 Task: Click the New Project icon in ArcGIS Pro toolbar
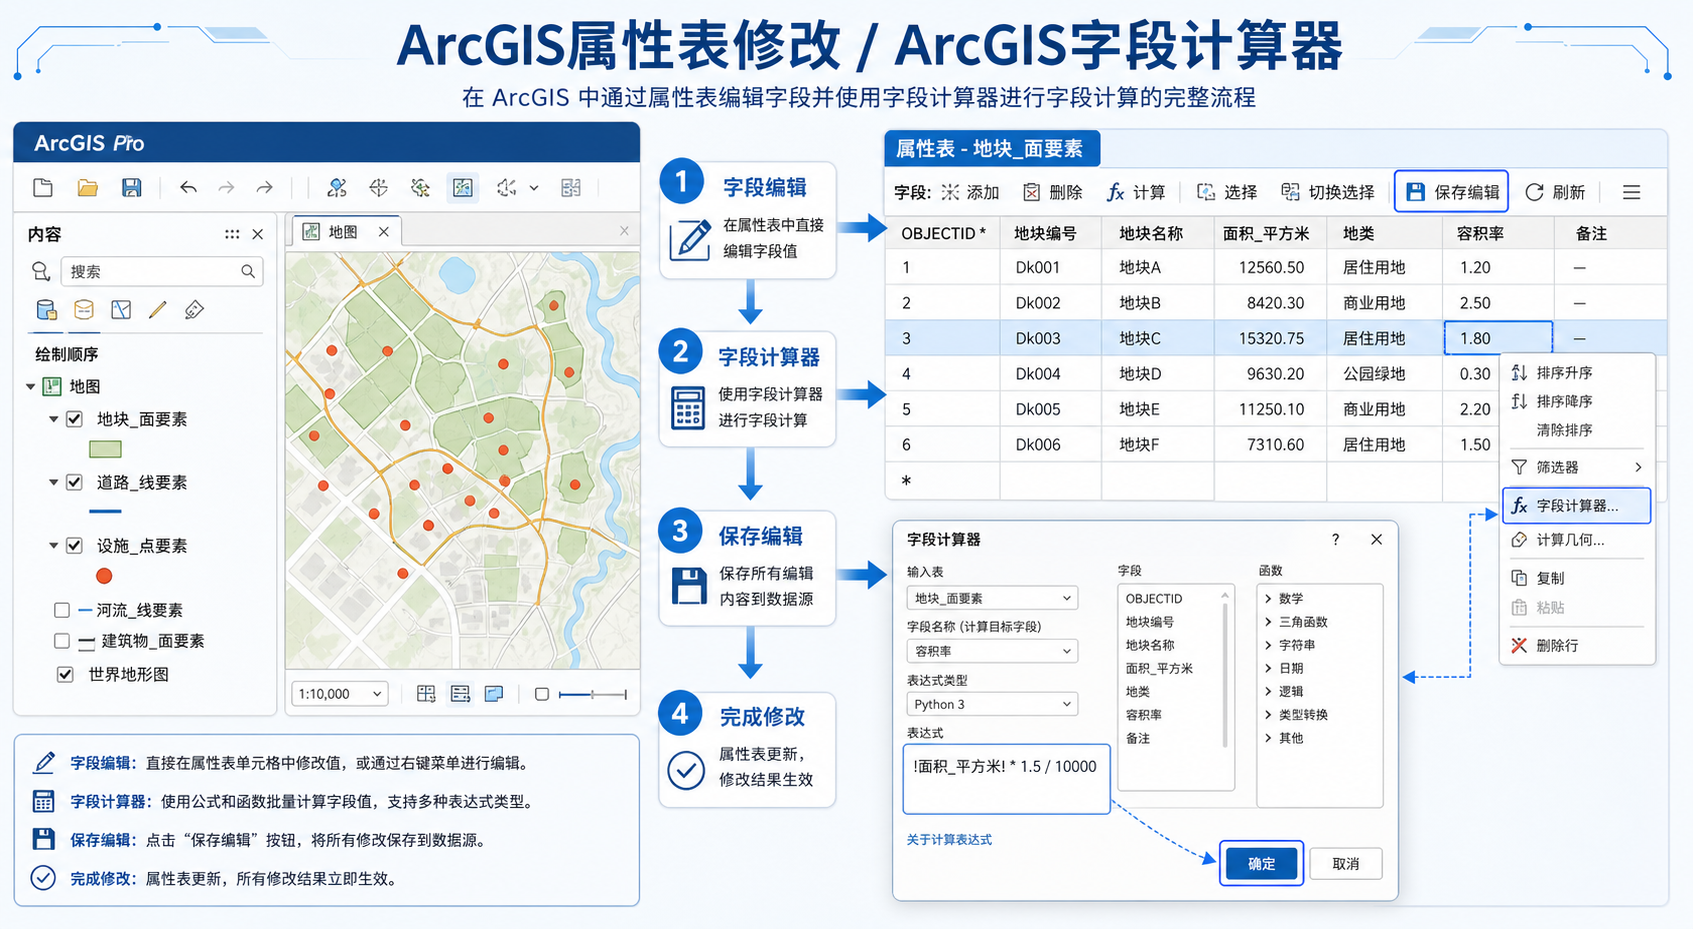click(x=43, y=188)
